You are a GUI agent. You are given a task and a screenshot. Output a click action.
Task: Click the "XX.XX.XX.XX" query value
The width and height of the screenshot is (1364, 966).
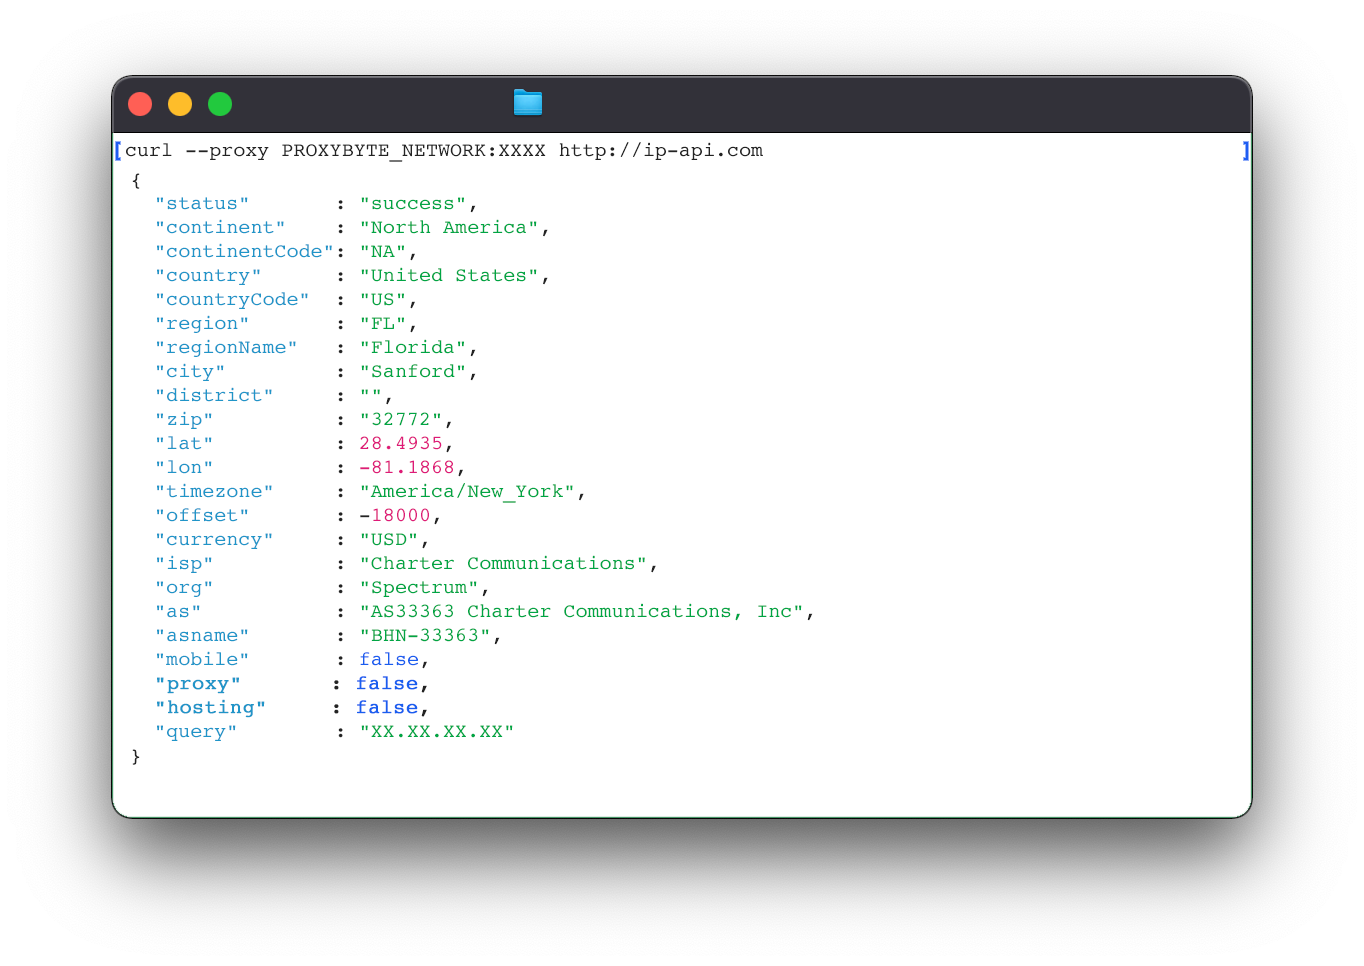pos(436,732)
